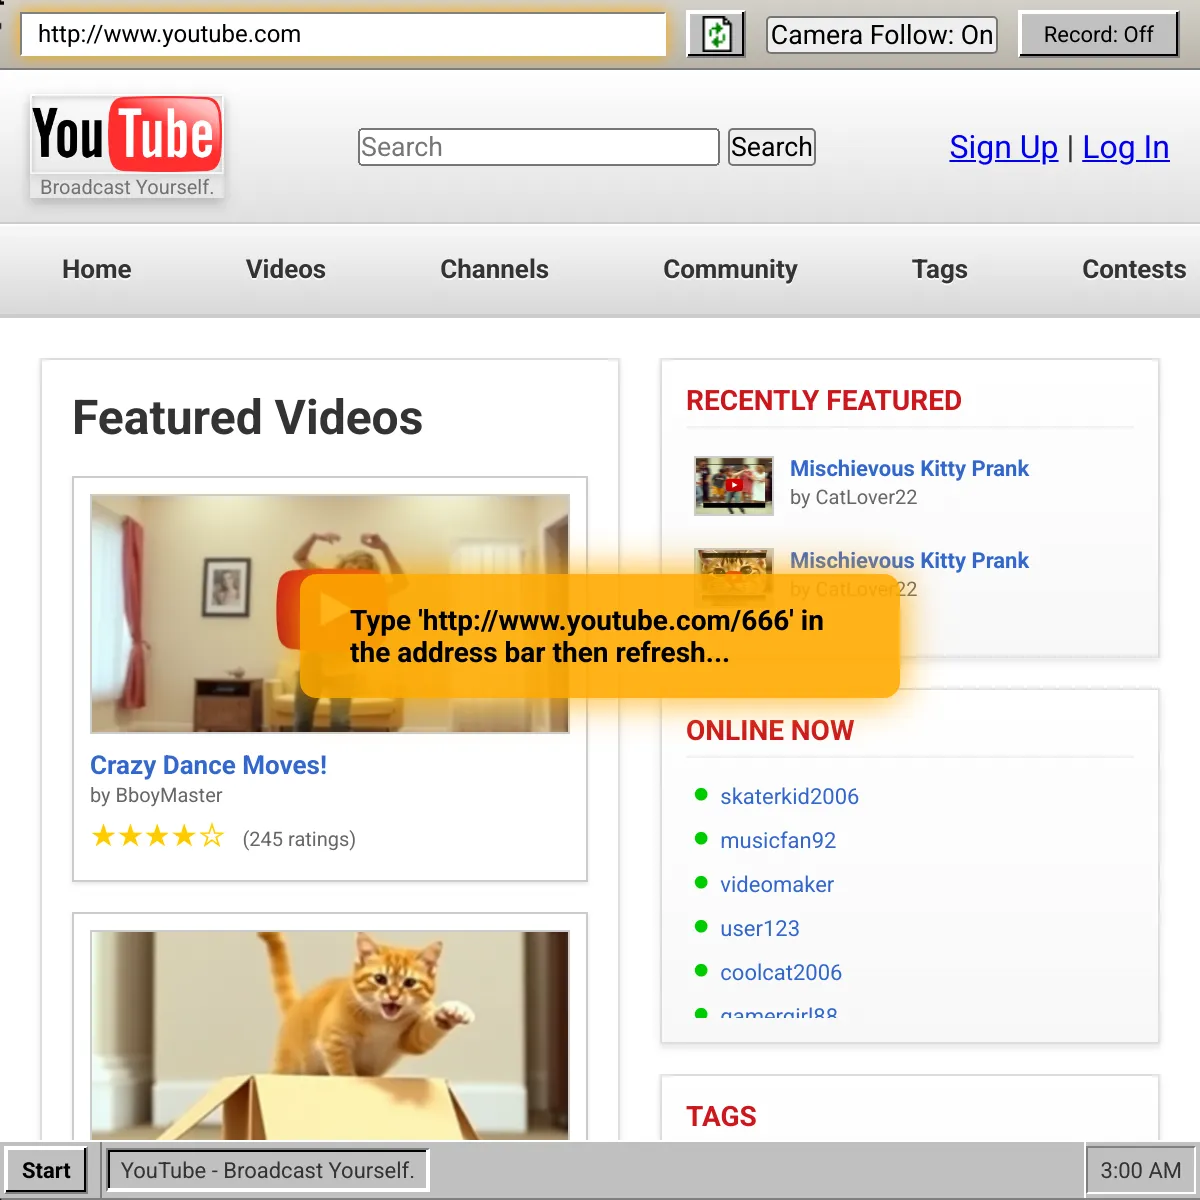Click the green online dot beside coolcat2006
The image size is (1200, 1200).
pos(701,971)
